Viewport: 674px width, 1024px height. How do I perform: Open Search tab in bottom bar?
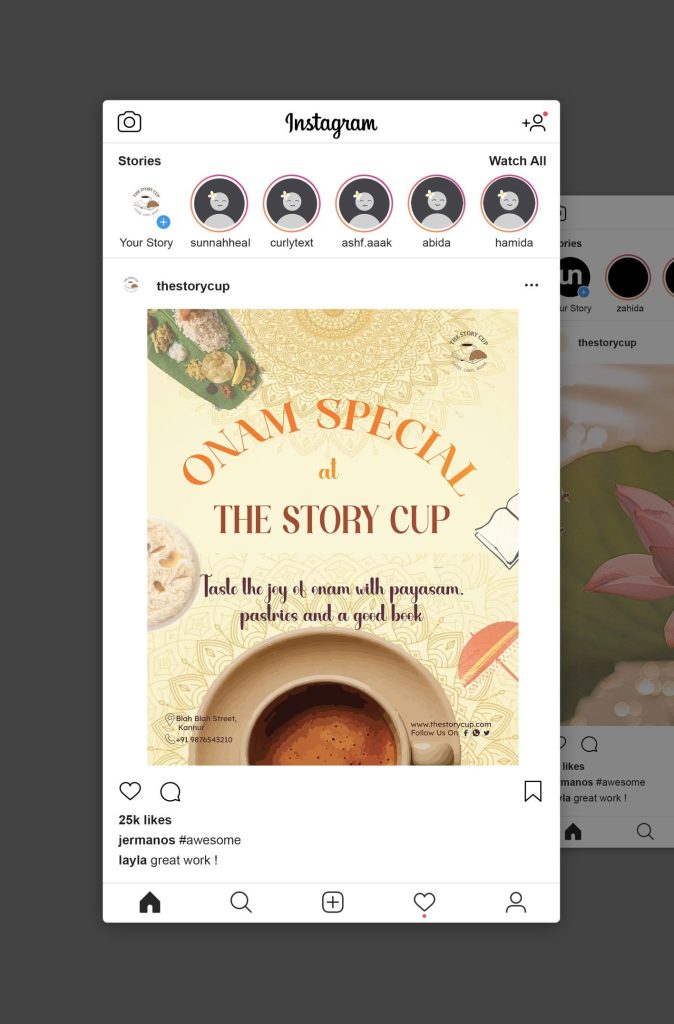(241, 902)
